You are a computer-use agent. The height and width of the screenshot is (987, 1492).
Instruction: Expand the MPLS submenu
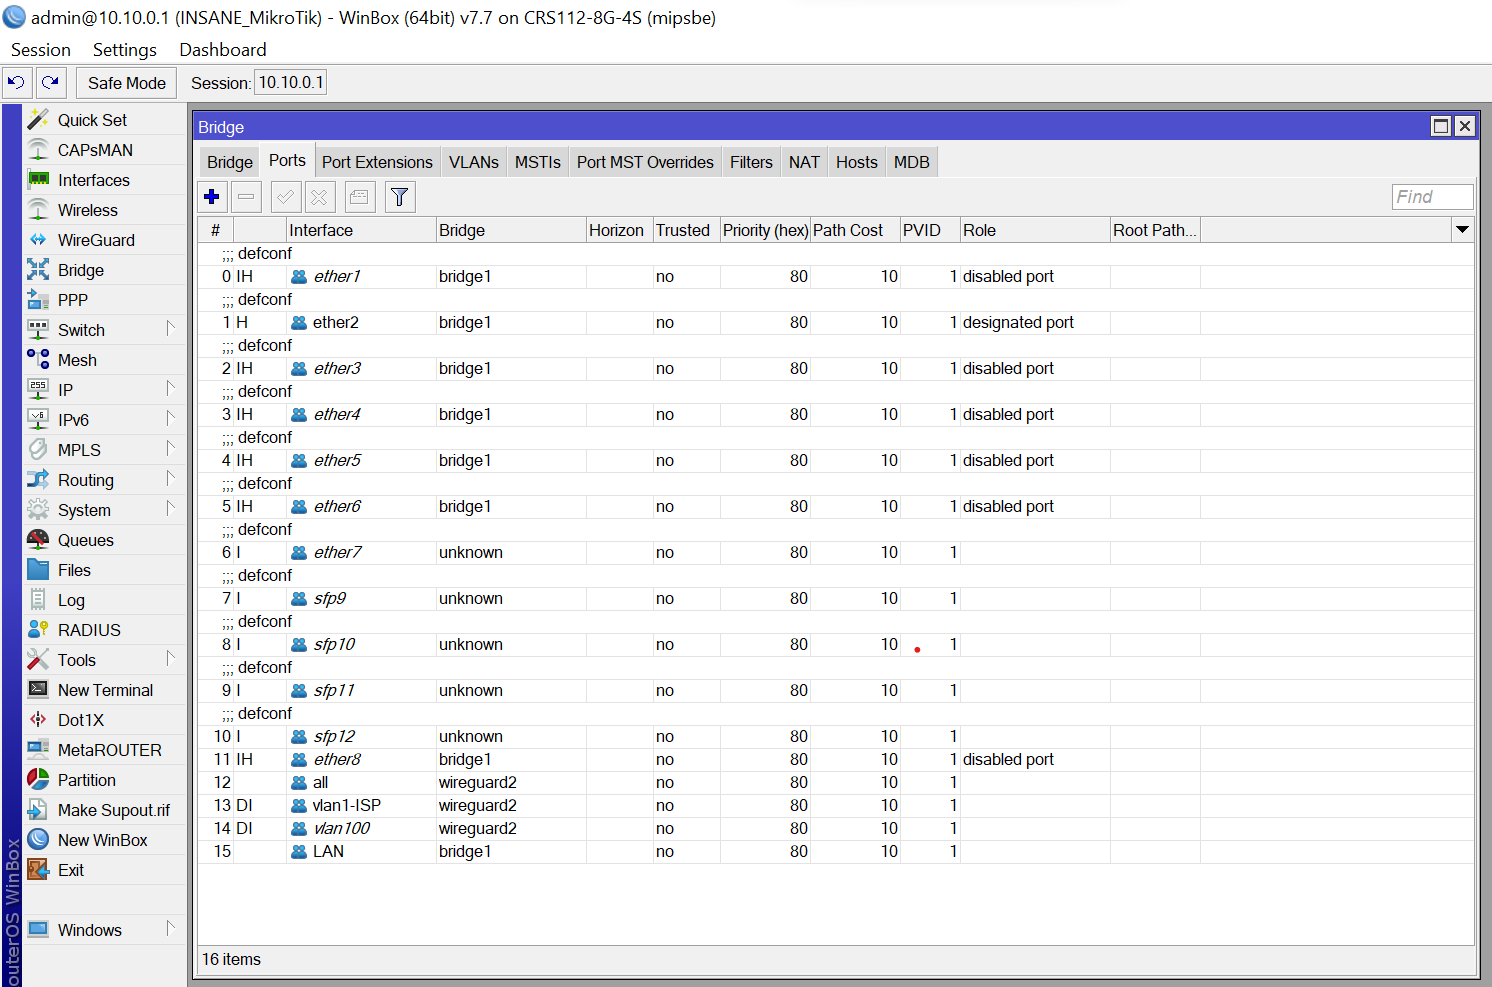[170, 448]
